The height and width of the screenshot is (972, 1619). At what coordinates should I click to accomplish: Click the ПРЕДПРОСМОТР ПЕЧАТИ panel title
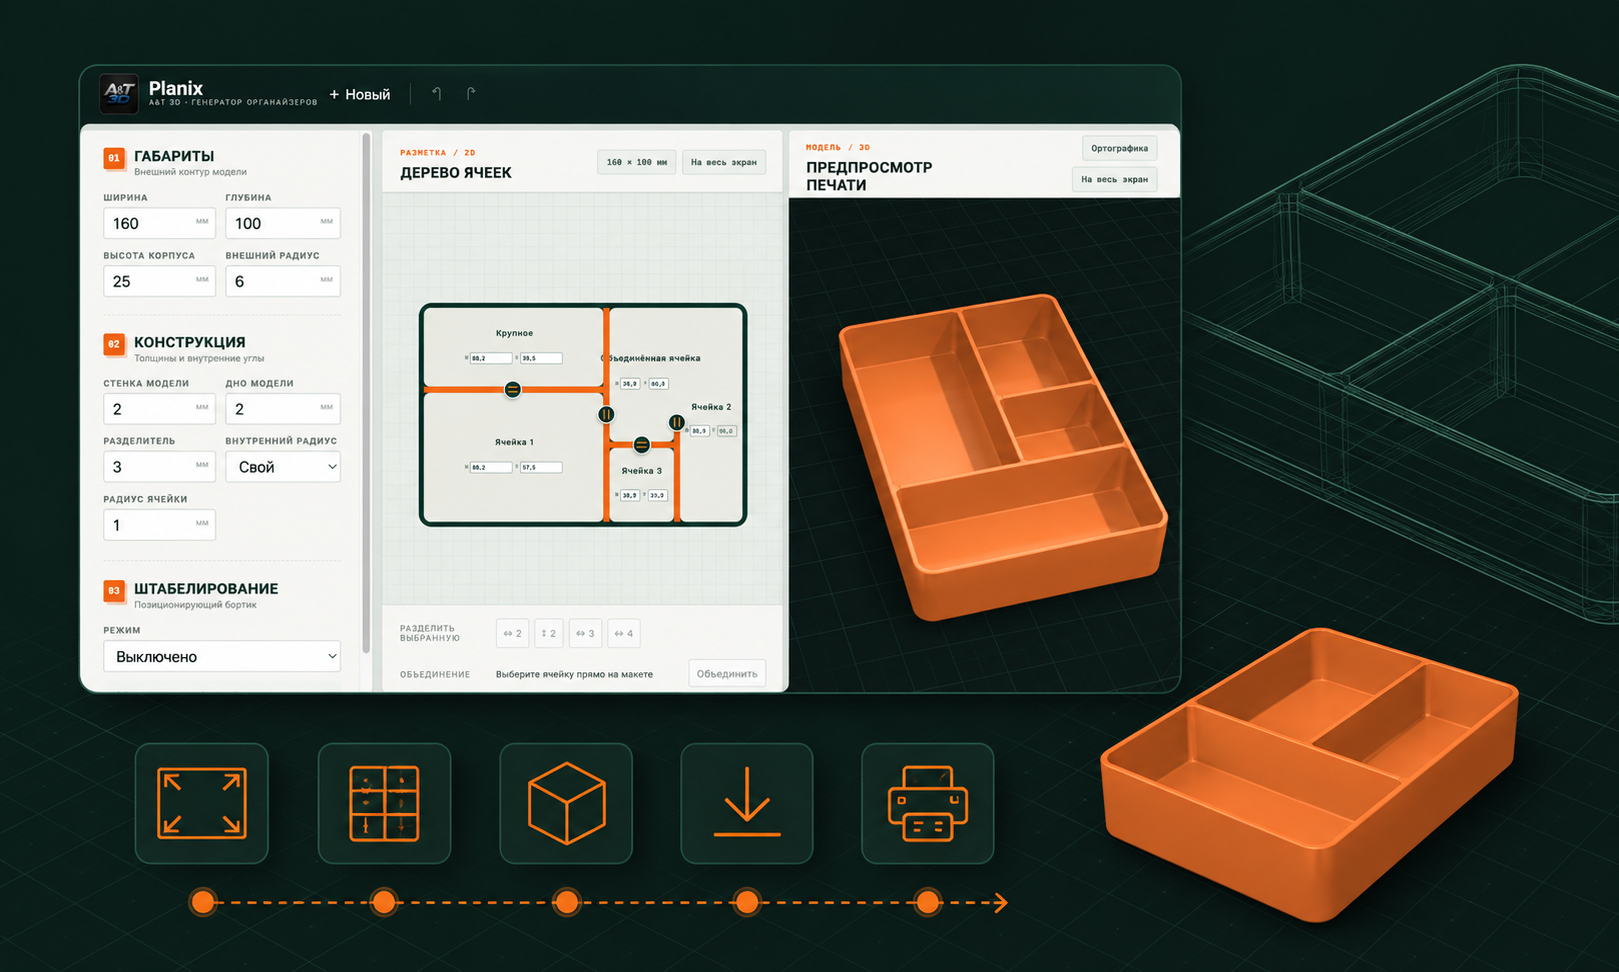869,176
